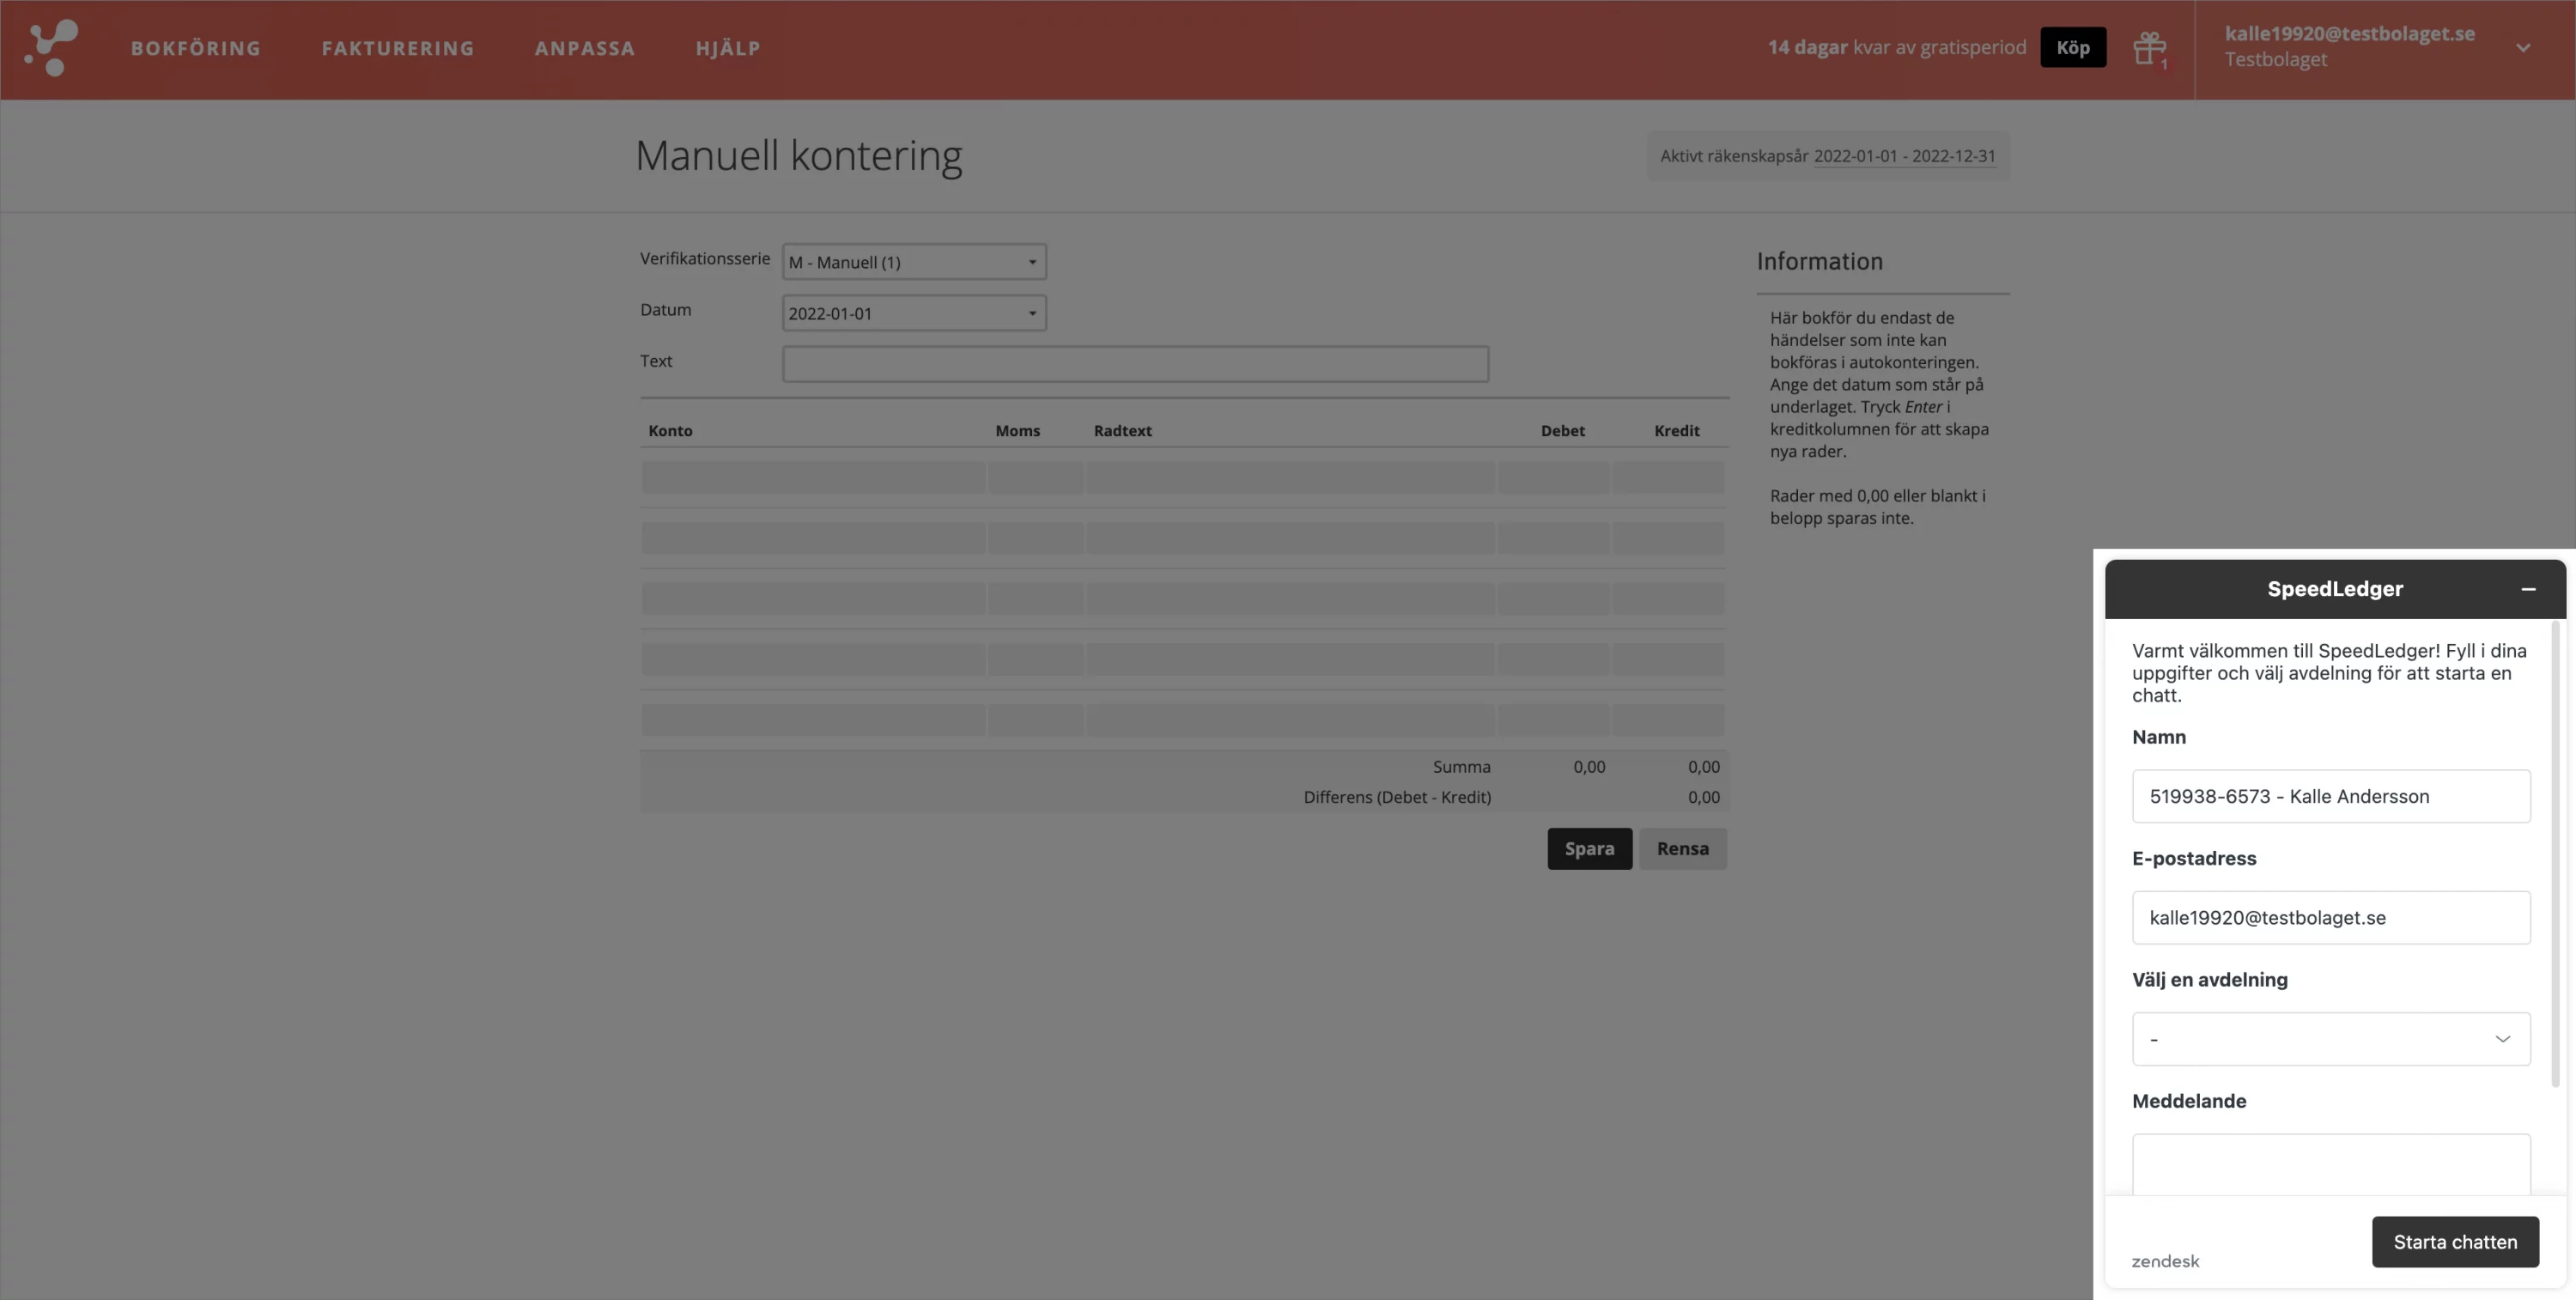Click the Konto column header

(x=670, y=431)
